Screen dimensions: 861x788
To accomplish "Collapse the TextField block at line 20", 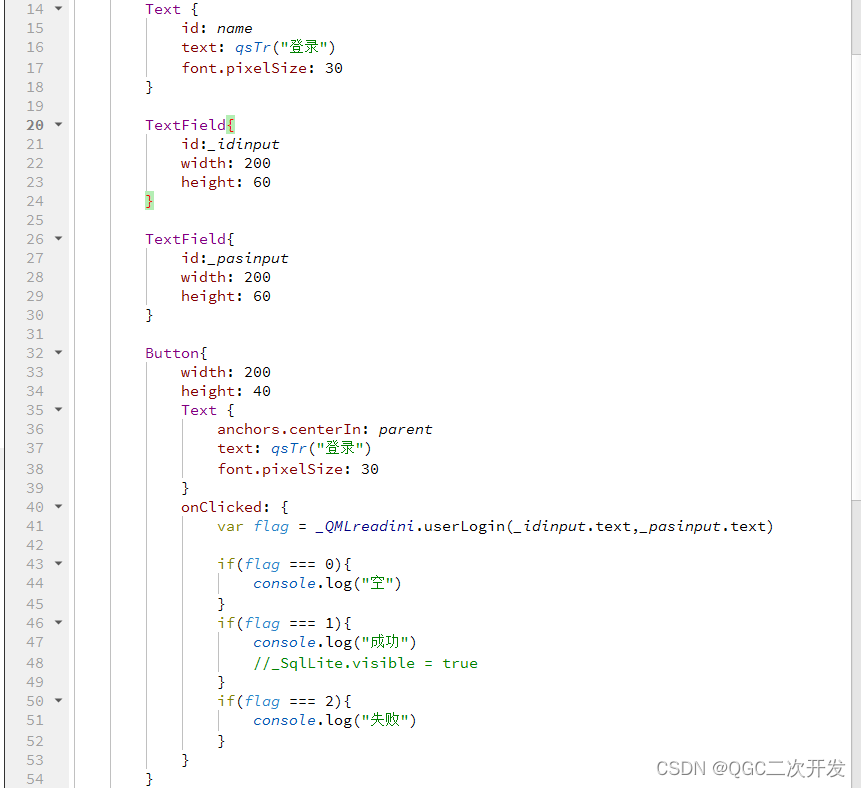I will 57,125.
